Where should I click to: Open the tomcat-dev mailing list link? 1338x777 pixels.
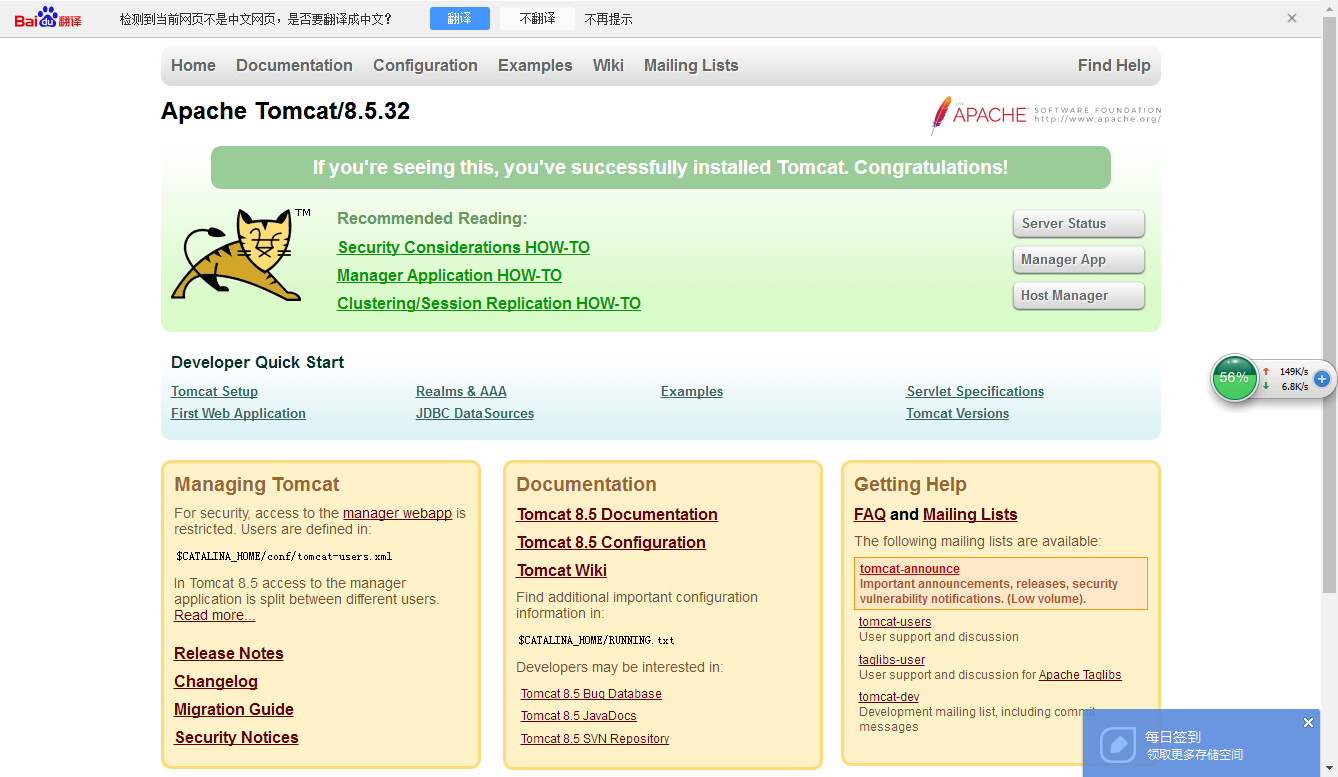889,697
